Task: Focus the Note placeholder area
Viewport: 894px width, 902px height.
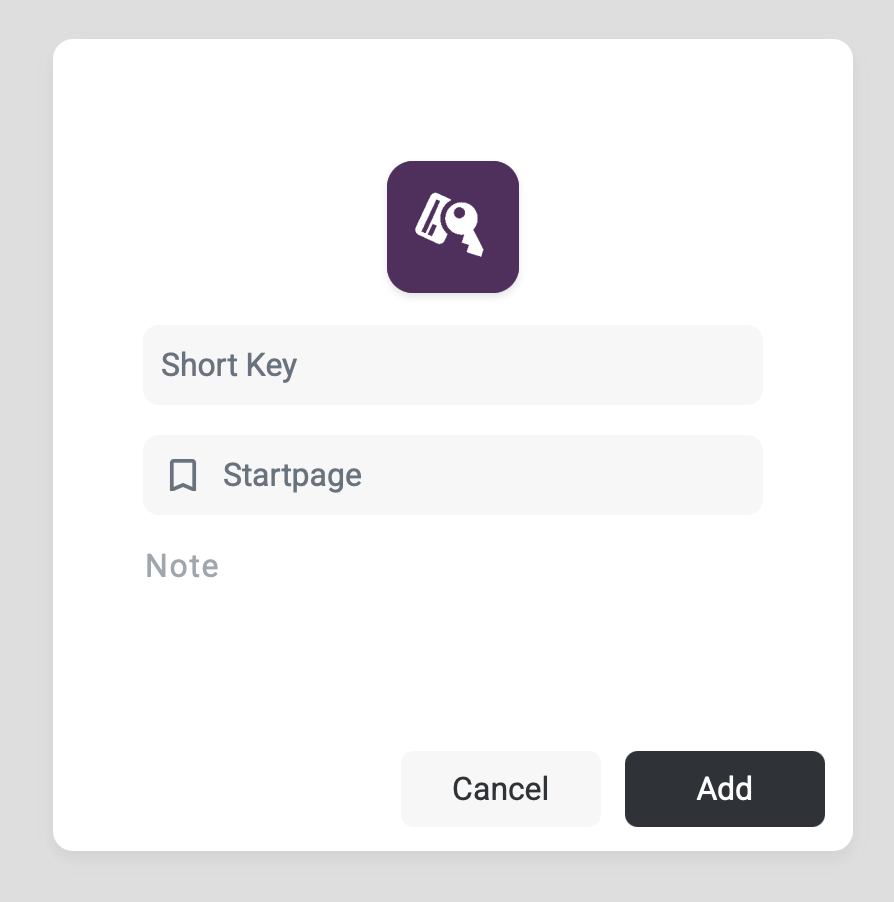Action: pyautogui.click(x=183, y=567)
